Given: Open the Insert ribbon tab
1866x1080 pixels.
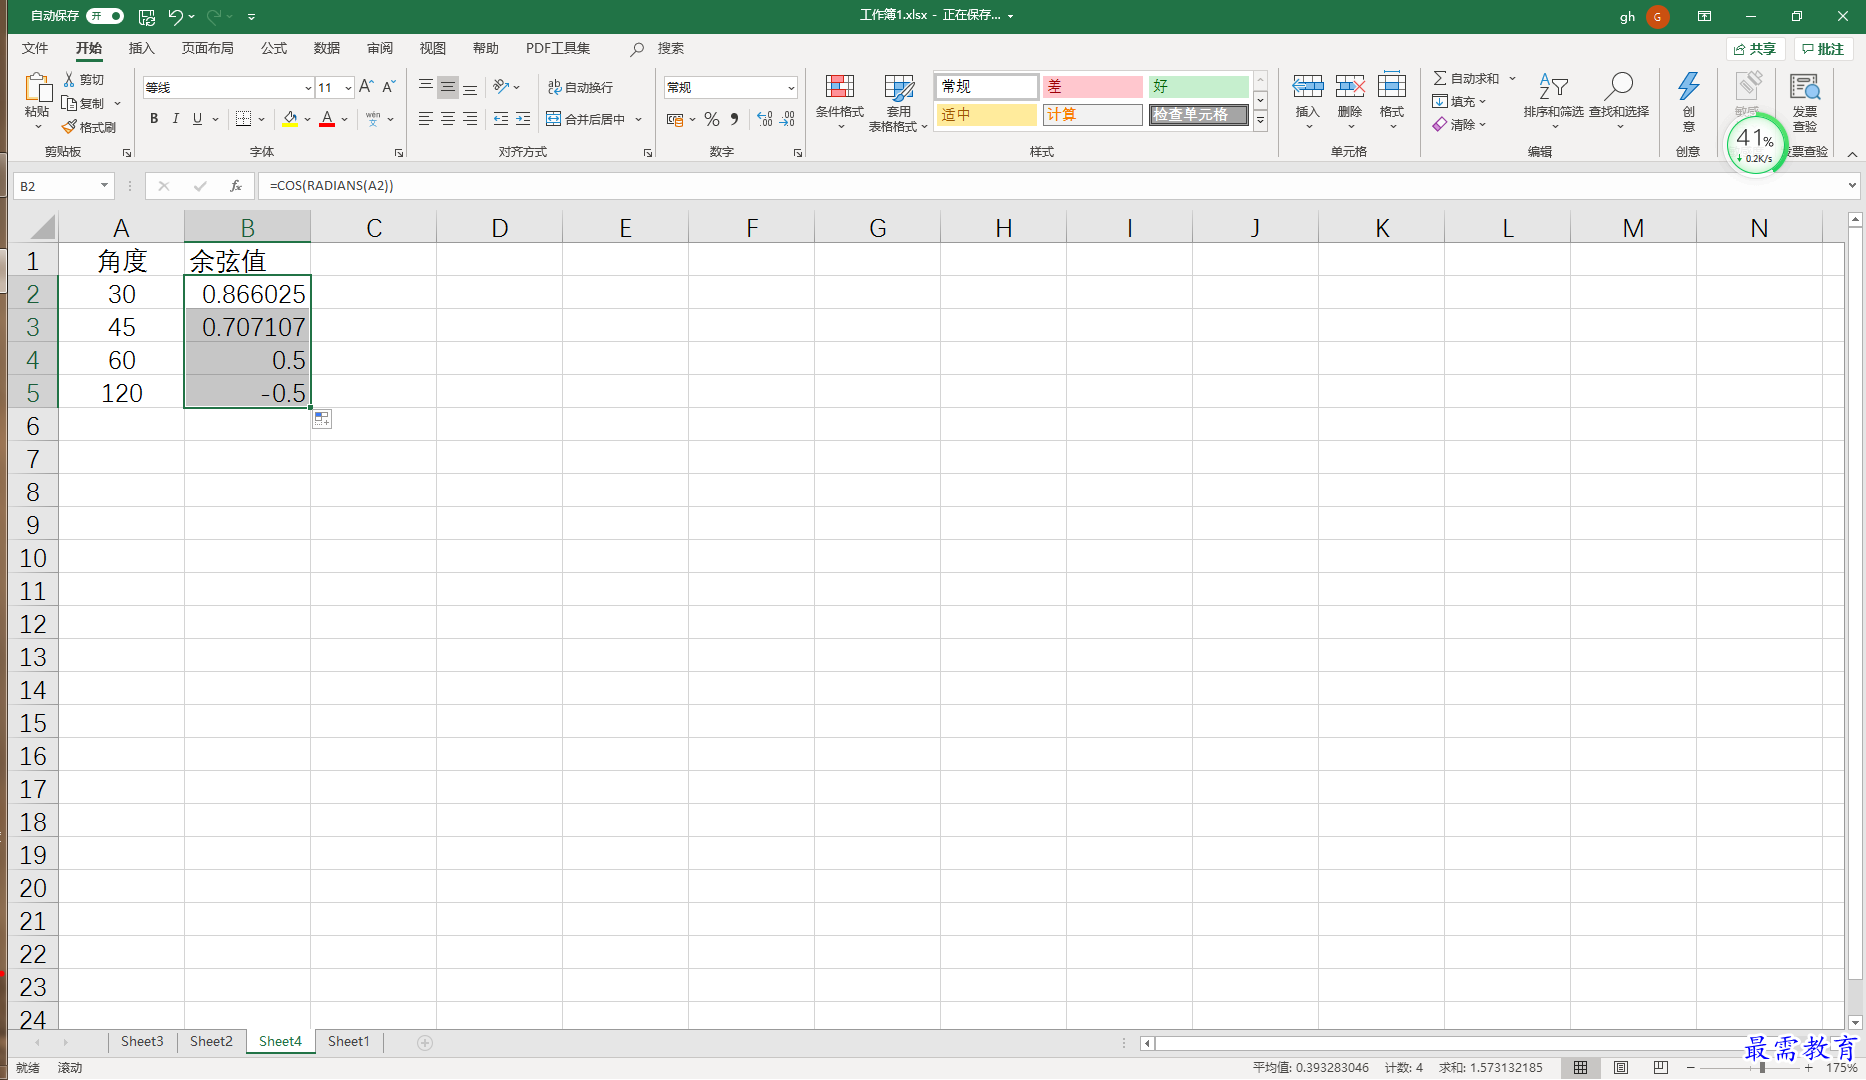Looking at the screenshot, I should pyautogui.click(x=142, y=48).
